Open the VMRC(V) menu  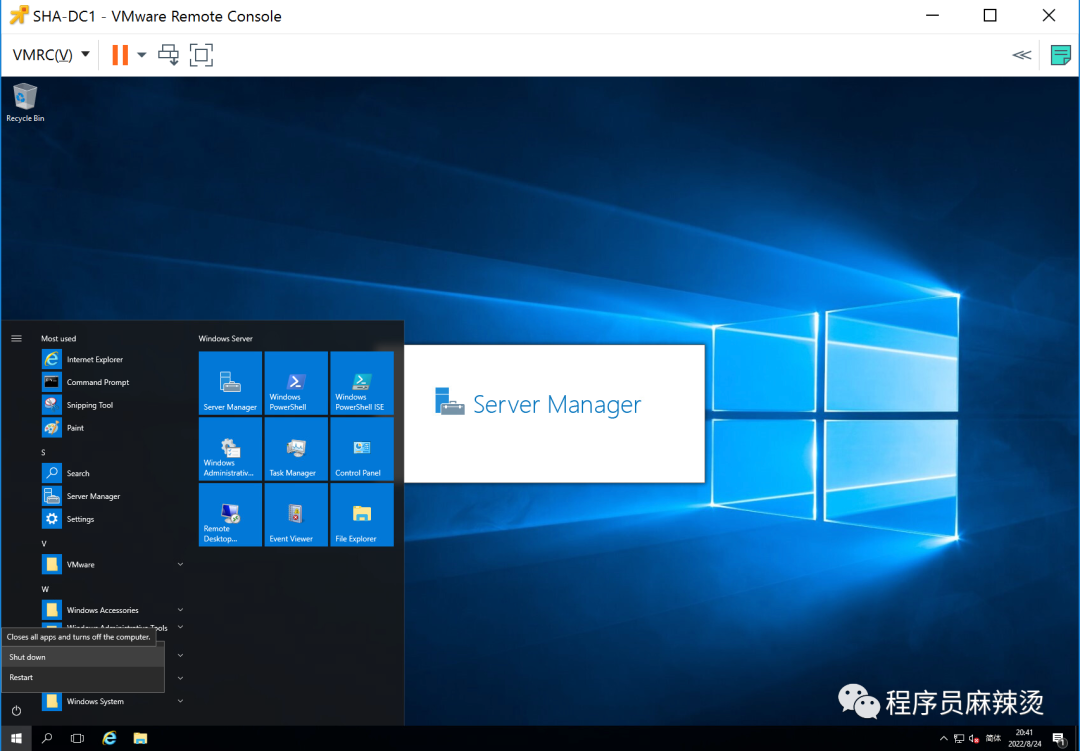51,54
